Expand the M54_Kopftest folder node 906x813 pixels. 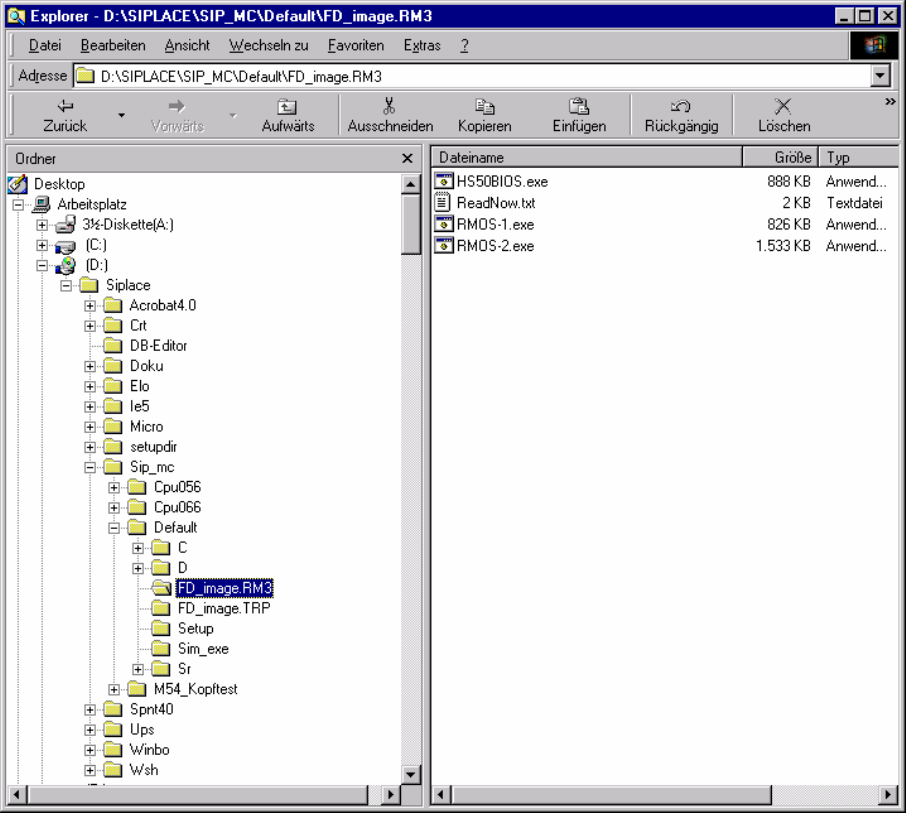coord(114,689)
